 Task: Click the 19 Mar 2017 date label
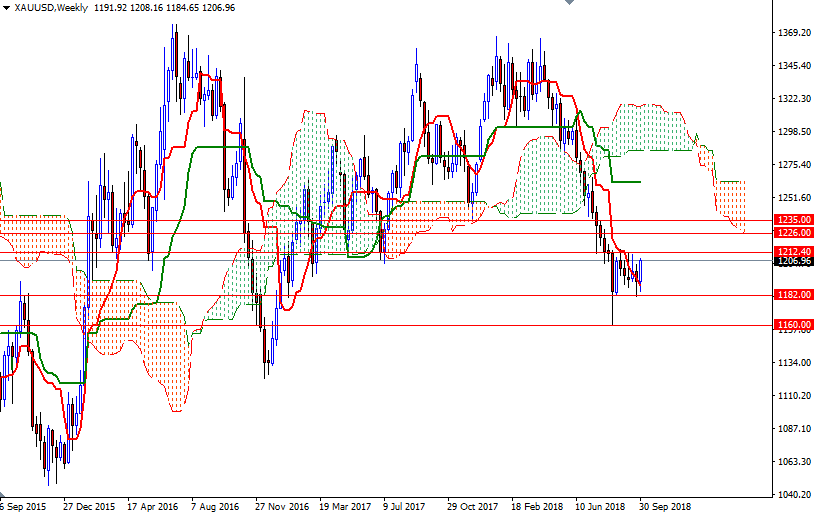coord(345,506)
